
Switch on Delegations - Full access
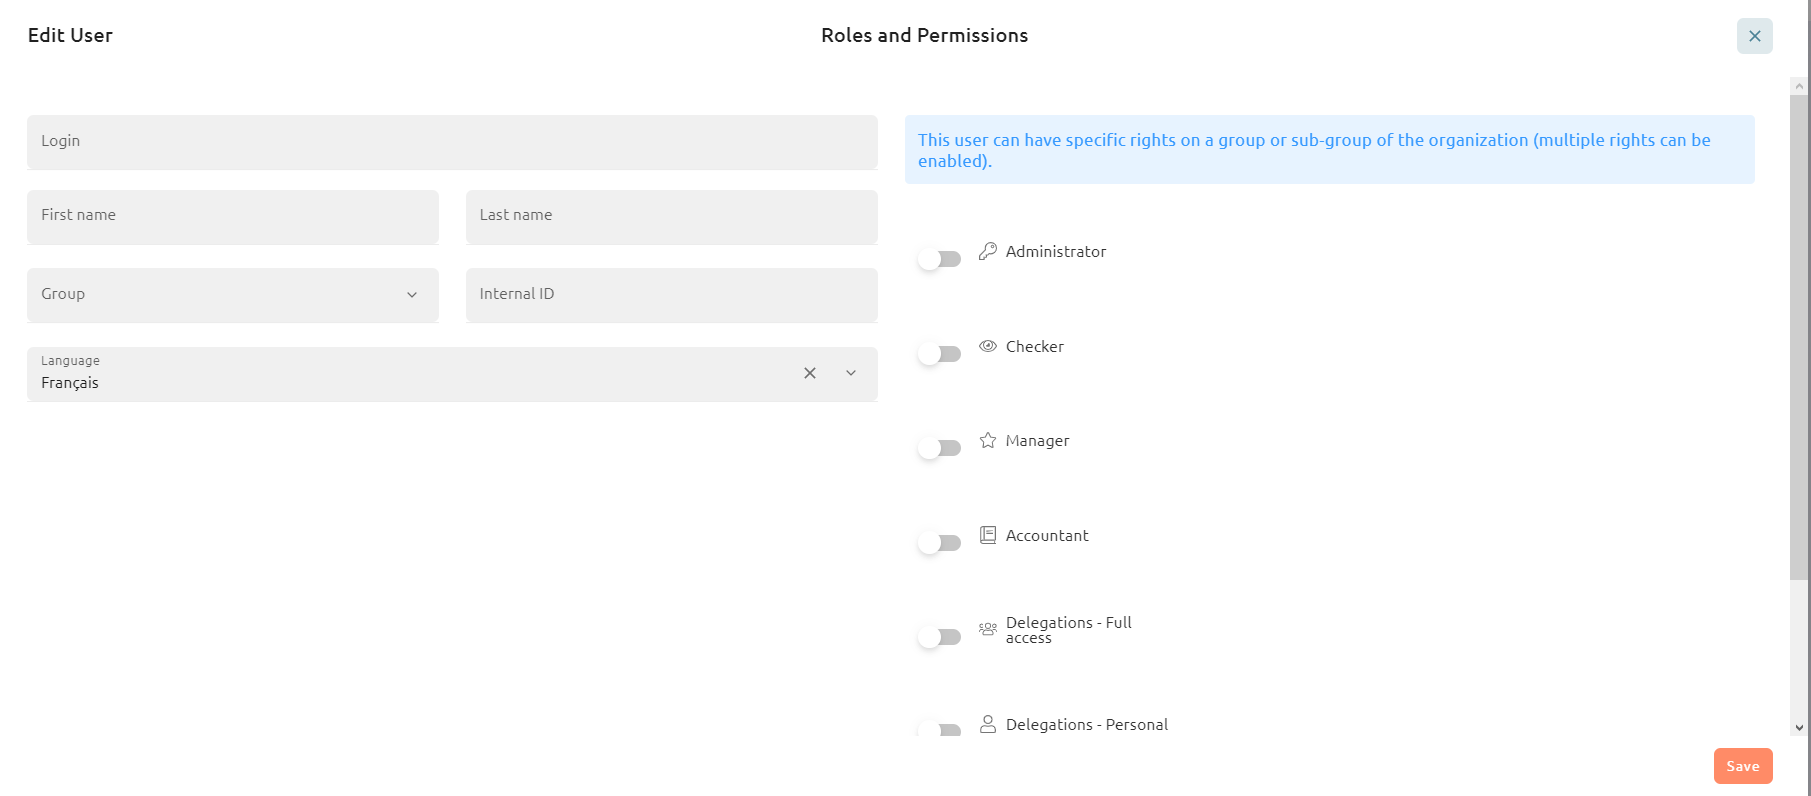(939, 637)
